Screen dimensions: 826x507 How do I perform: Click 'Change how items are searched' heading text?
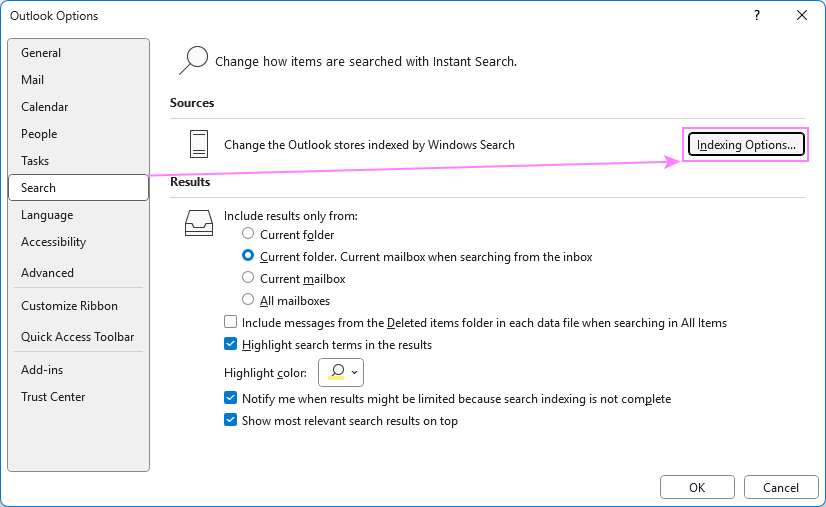click(366, 62)
